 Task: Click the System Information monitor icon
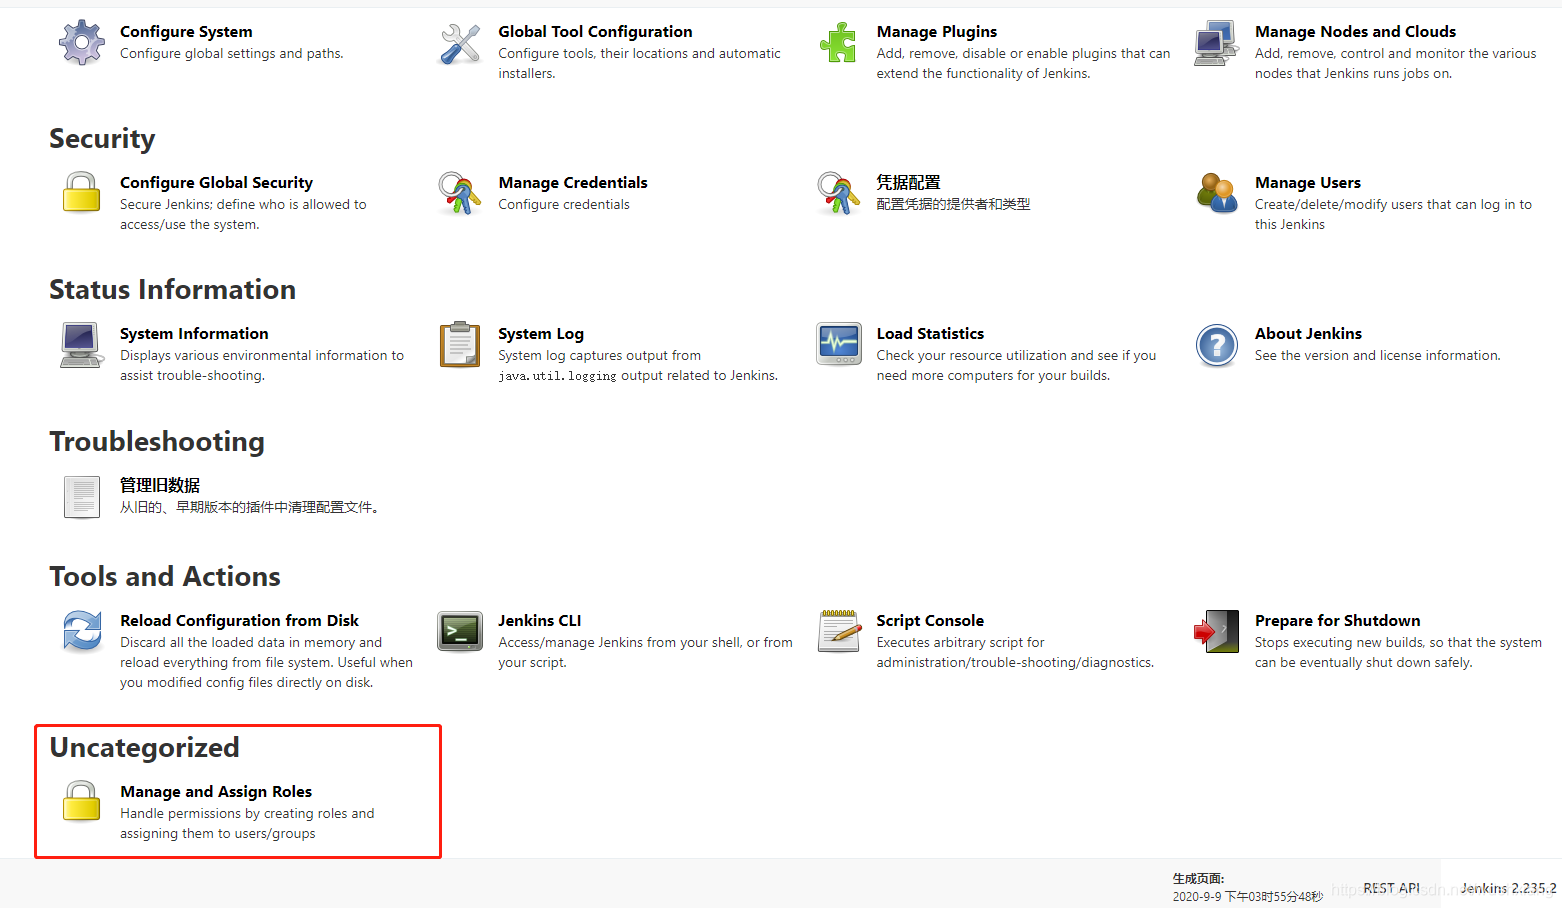(81, 345)
